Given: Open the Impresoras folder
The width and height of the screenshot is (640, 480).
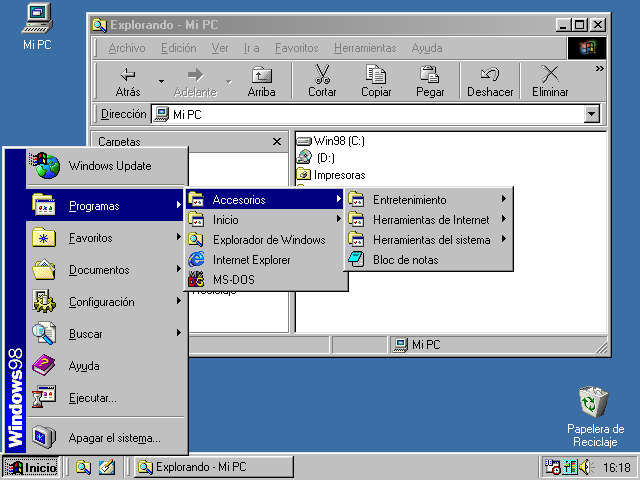Looking at the screenshot, I should (331, 175).
